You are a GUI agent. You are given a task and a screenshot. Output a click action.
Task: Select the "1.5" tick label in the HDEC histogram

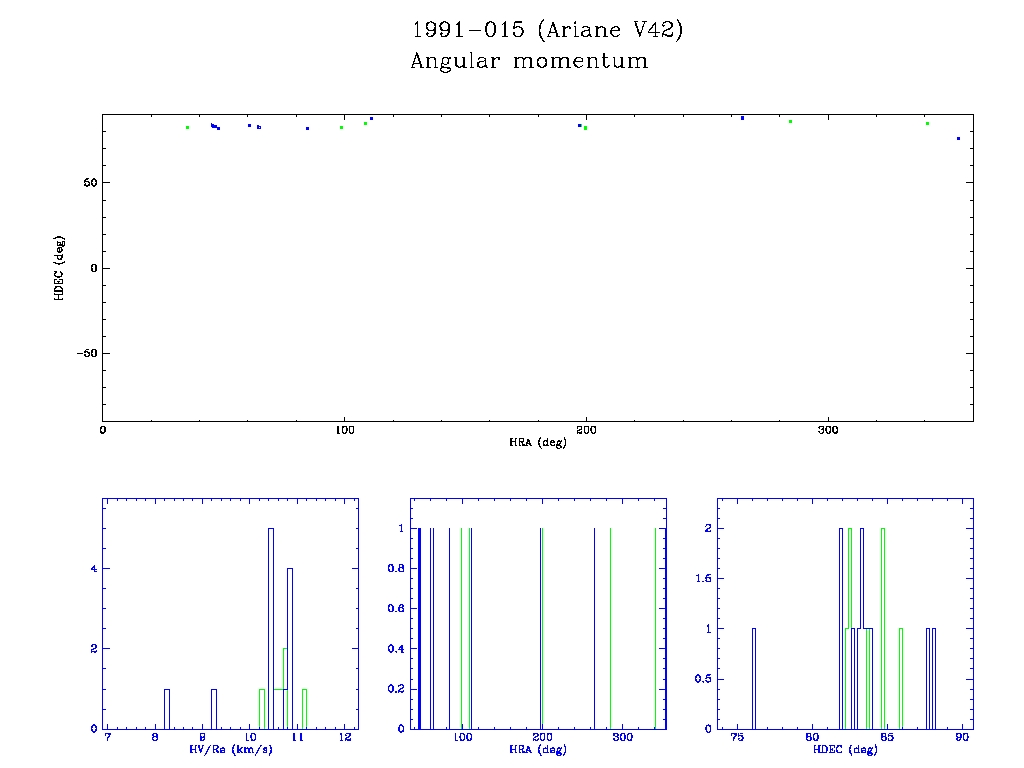coord(703,579)
